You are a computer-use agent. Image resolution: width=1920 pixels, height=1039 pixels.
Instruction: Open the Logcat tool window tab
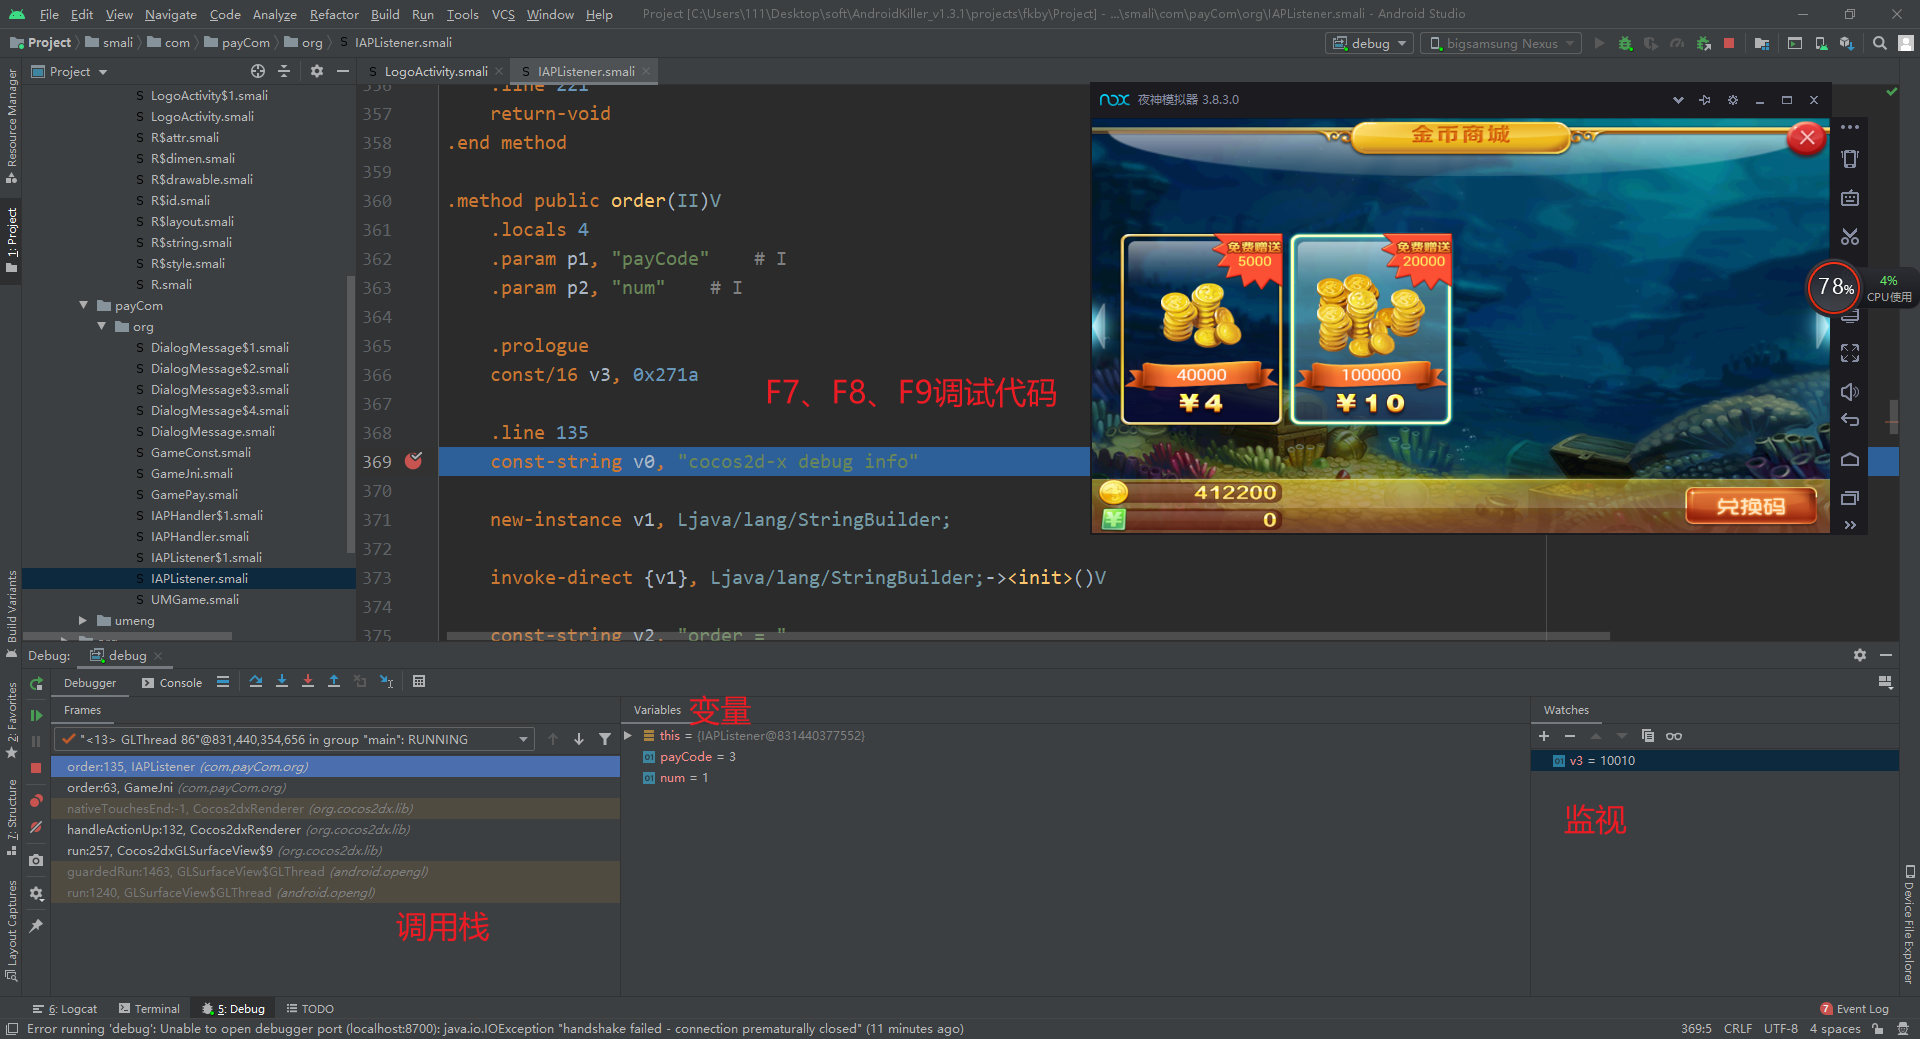pyautogui.click(x=66, y=1009)
